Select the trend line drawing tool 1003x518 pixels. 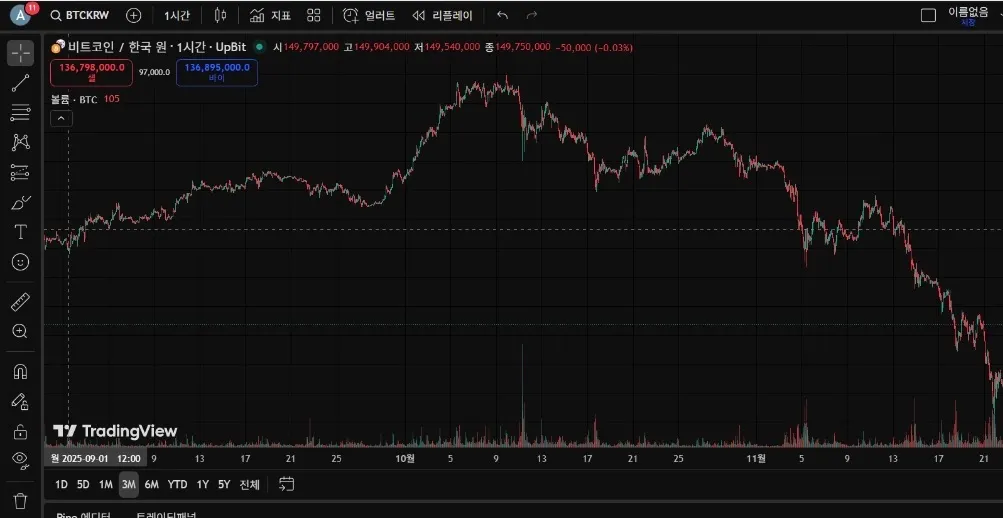click(20, 83)
